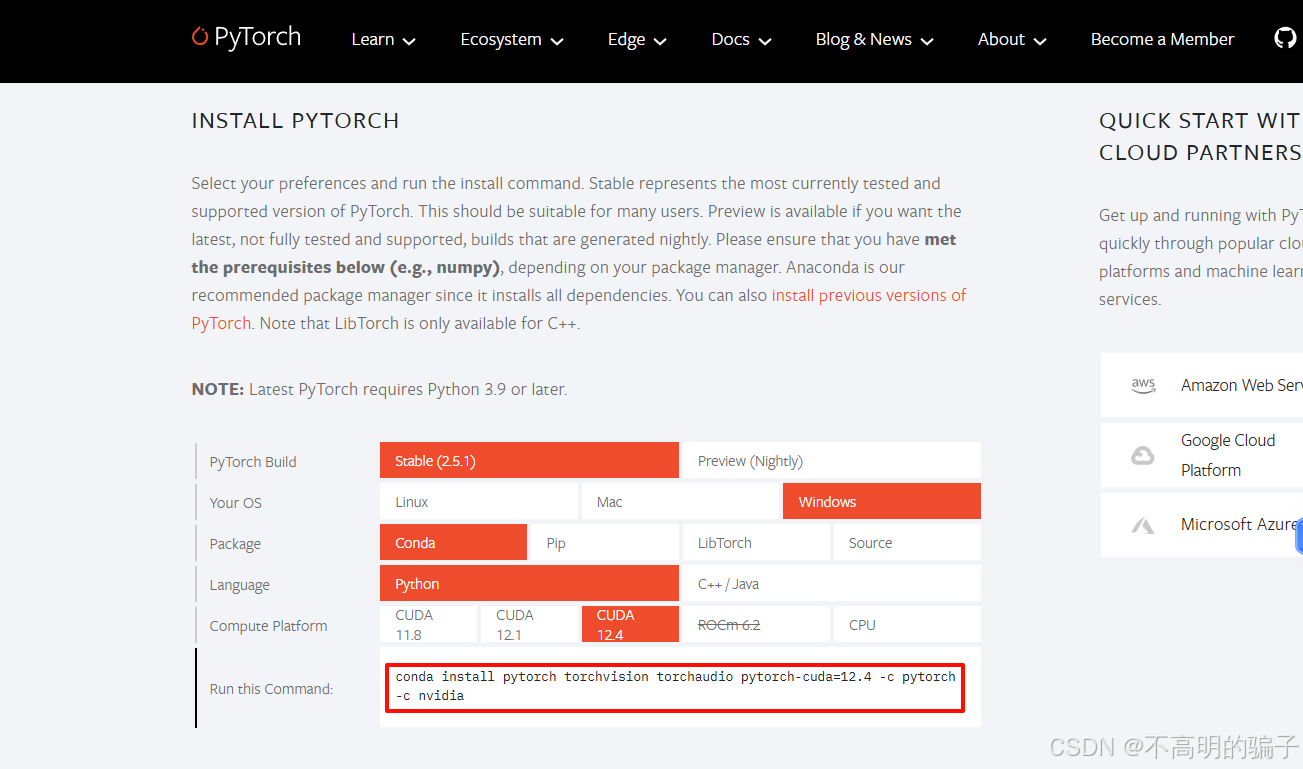Select the Preview (Nightly) build
Image resolution: width=1303 pixels, height=769 pixels.
[x=831, y=460]
